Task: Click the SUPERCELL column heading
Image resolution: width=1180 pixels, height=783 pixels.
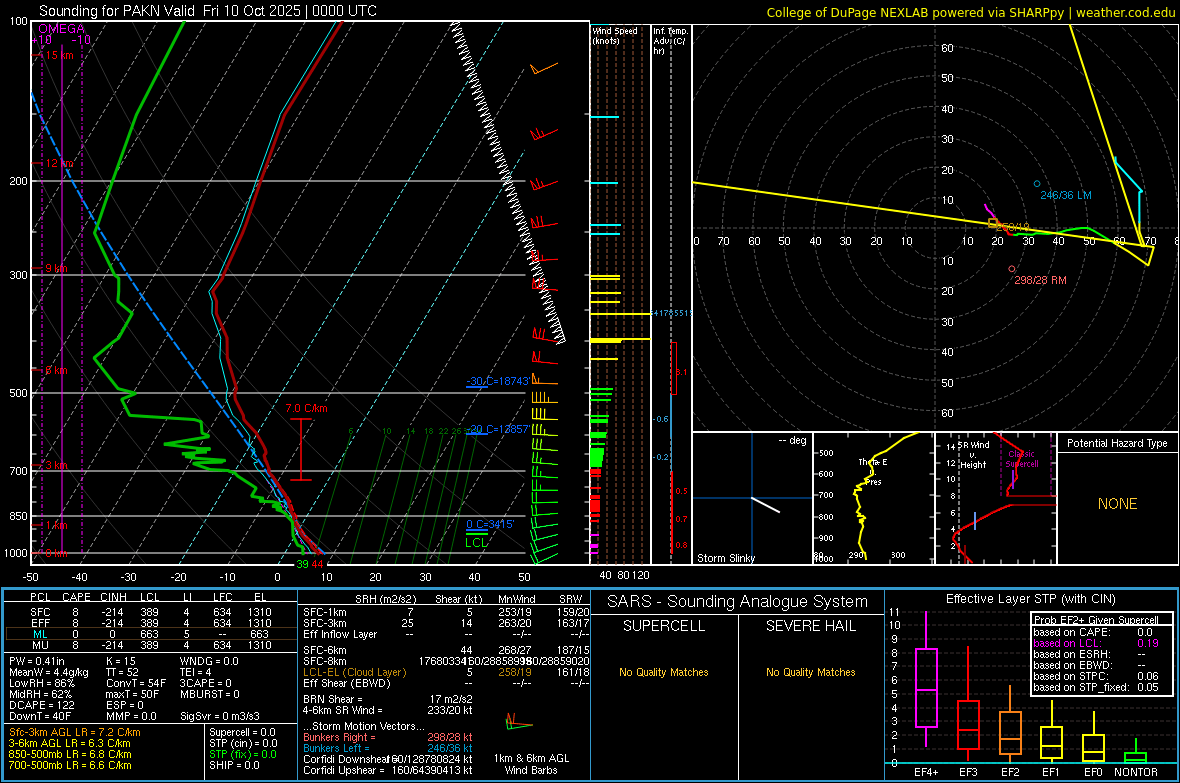Action: [664, 626]
